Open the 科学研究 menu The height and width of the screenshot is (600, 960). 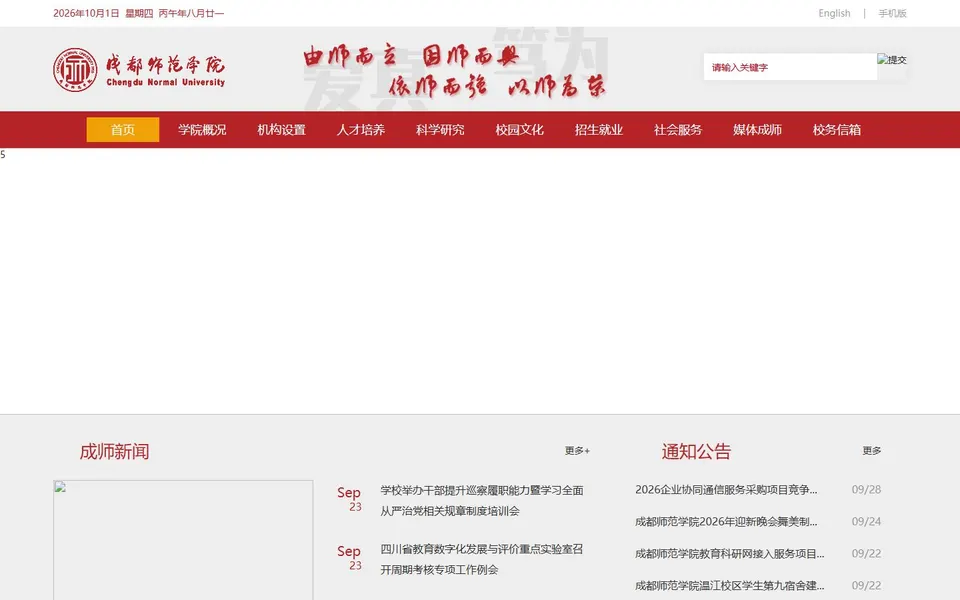click(x=440, y=130)
